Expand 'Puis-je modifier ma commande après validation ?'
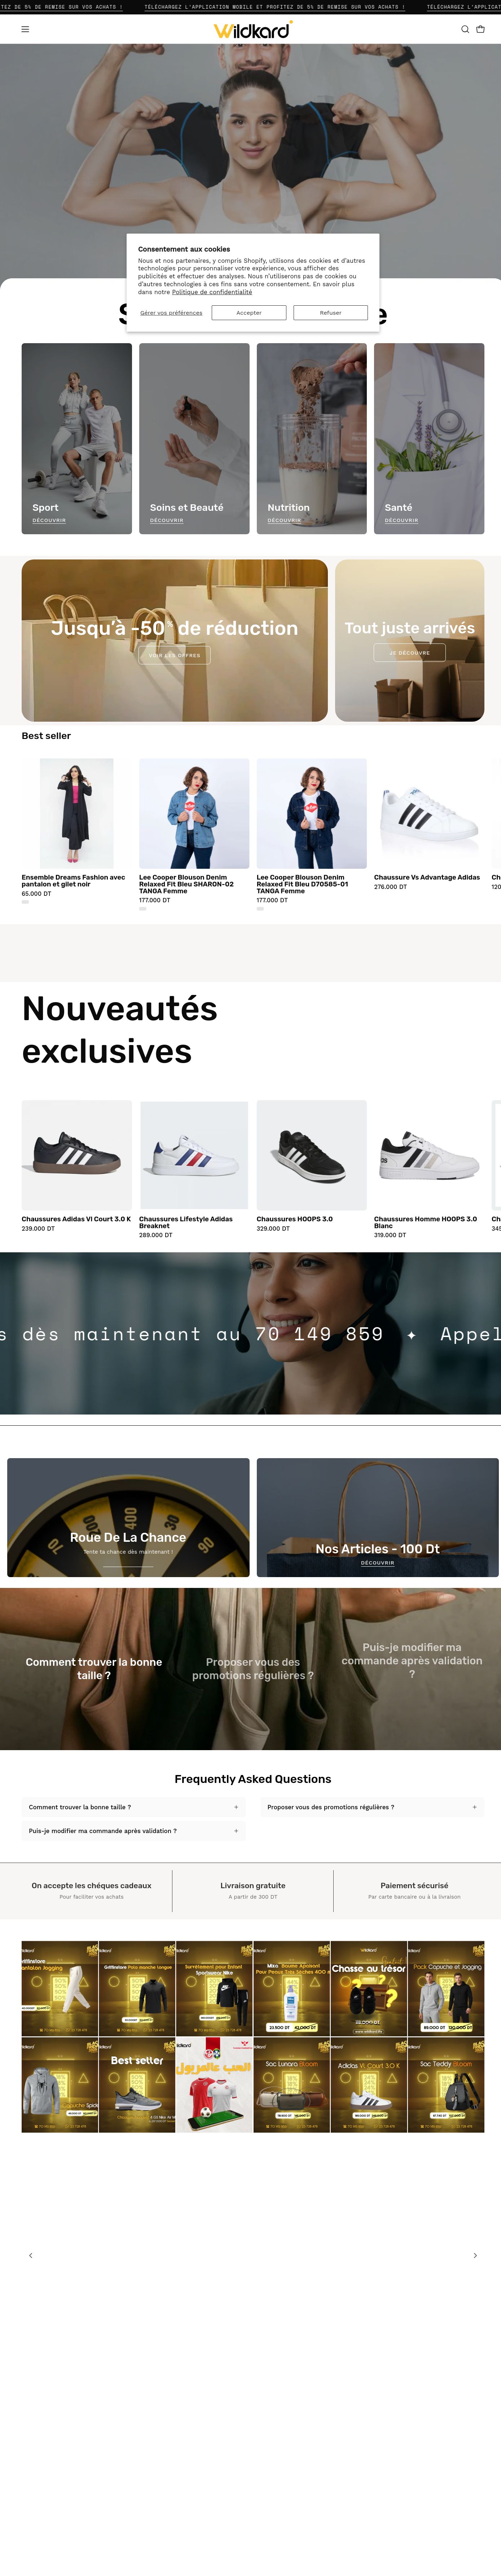The width and height of the screenshot is (501, 2576). pyautogui.click(x=132, y=1831)
